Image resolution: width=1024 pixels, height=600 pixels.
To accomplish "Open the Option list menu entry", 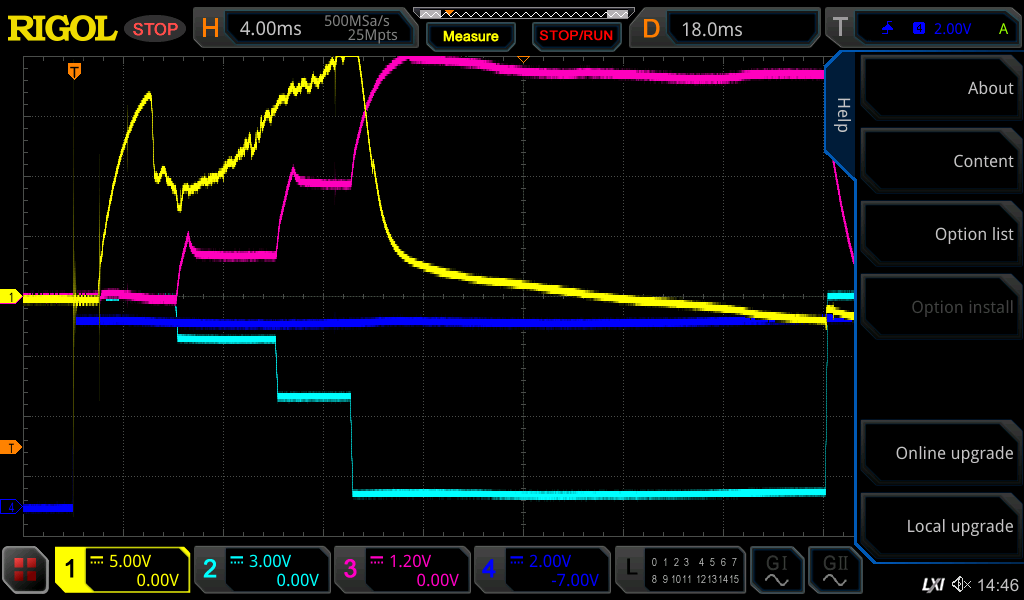I will pos(940,234).
